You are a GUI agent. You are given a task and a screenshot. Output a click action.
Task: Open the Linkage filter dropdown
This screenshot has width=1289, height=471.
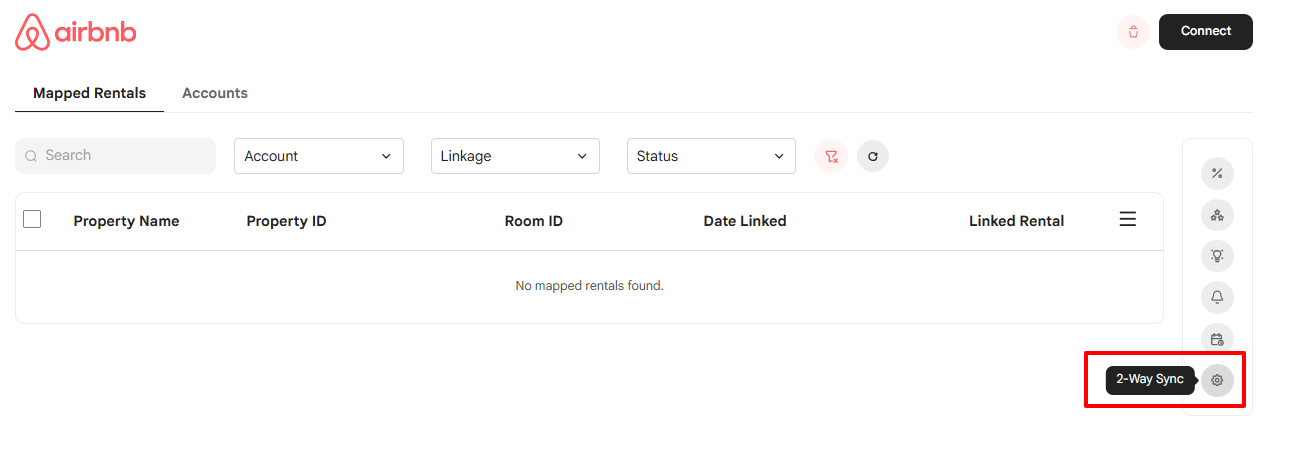[515, 156]
